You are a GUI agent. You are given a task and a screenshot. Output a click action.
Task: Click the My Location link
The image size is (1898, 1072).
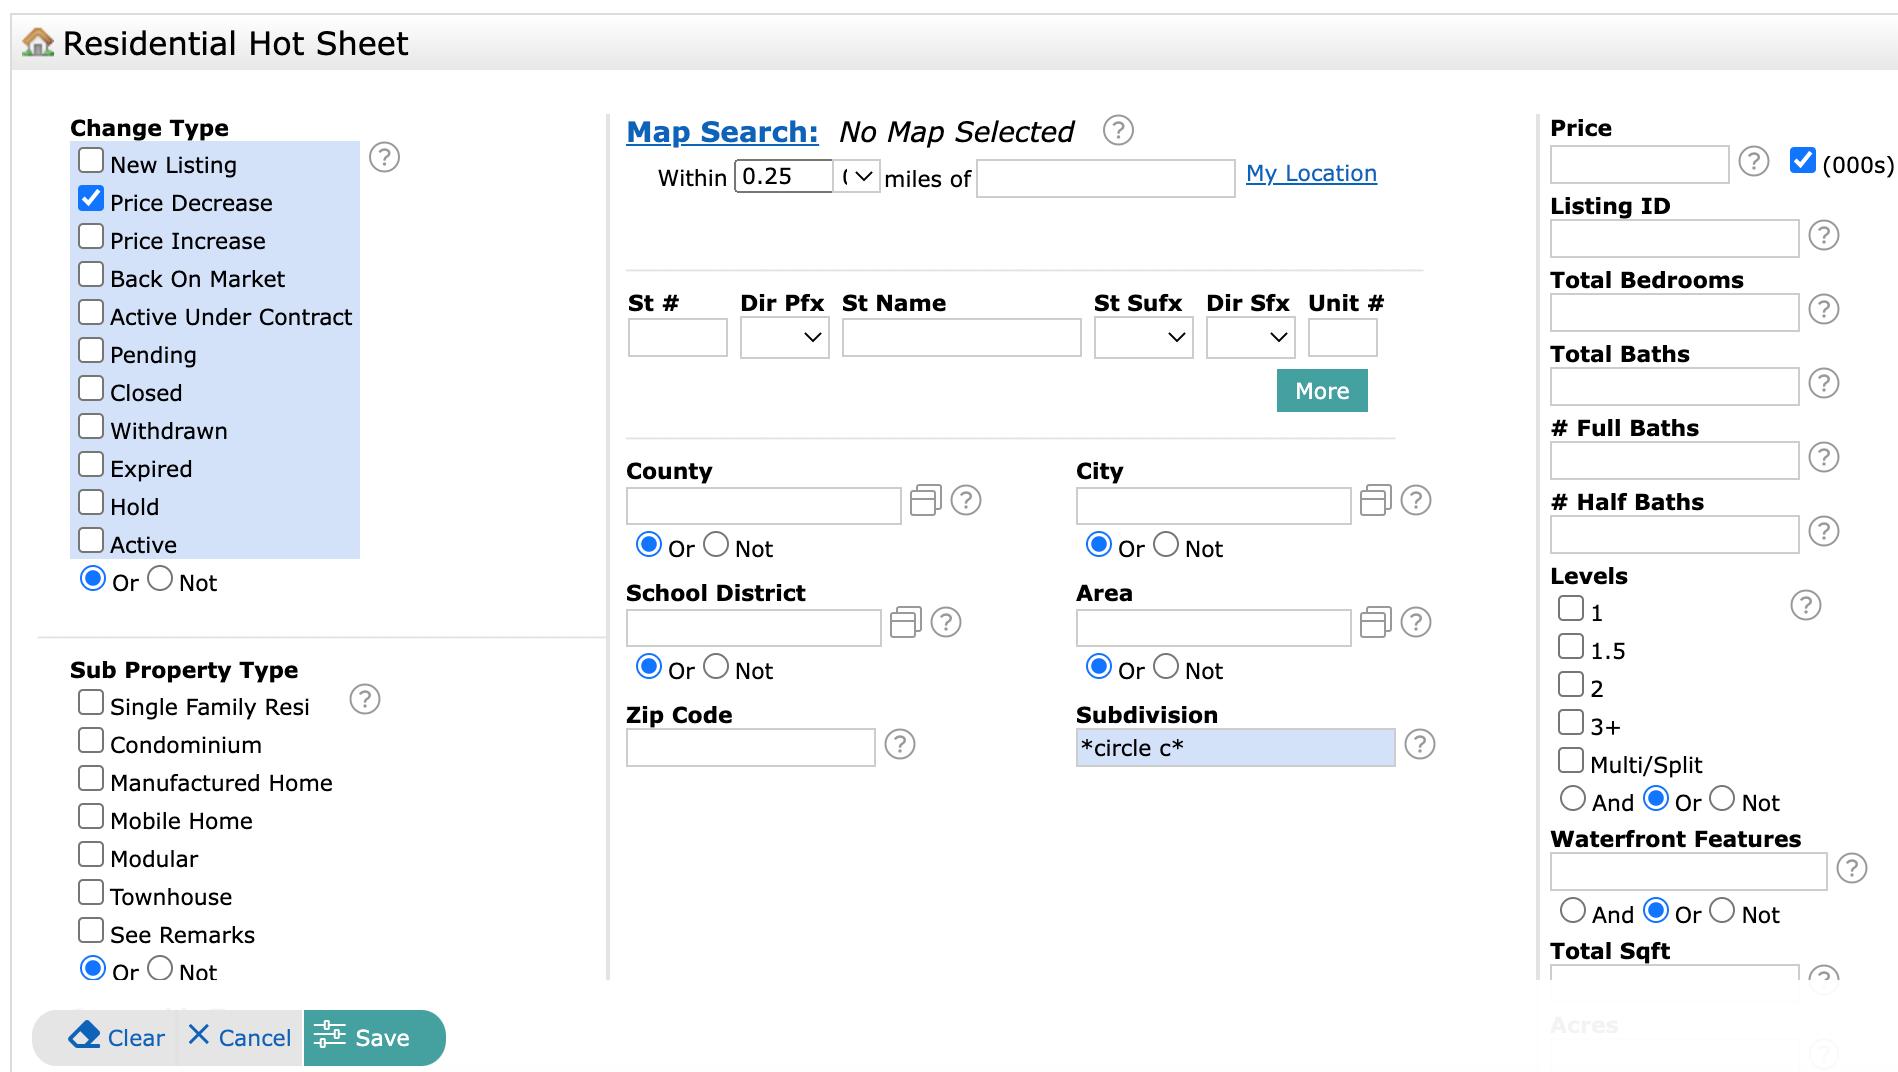pyautogui.click(x=1310, y=174)
